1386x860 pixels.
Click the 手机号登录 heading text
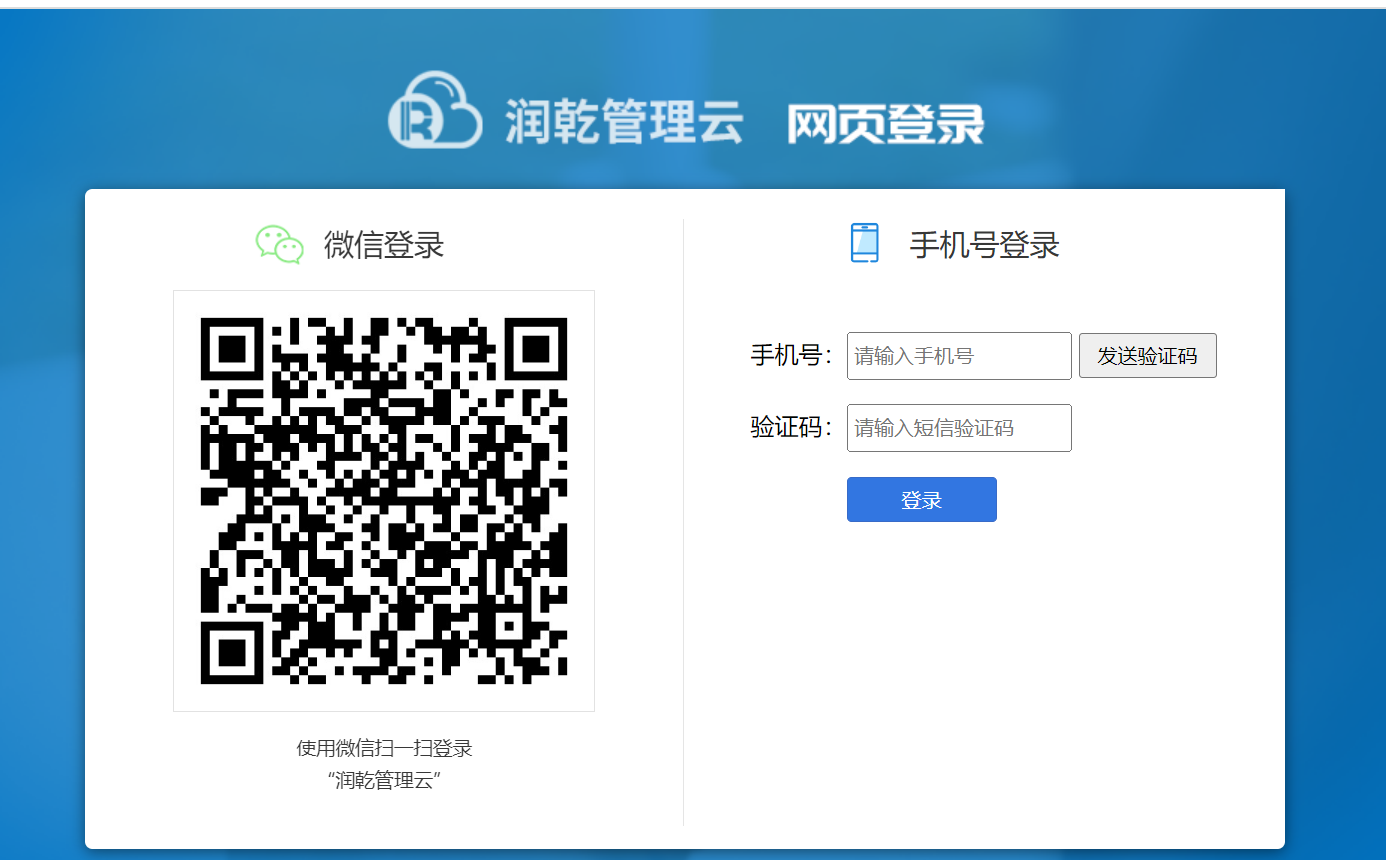[984, 244]
